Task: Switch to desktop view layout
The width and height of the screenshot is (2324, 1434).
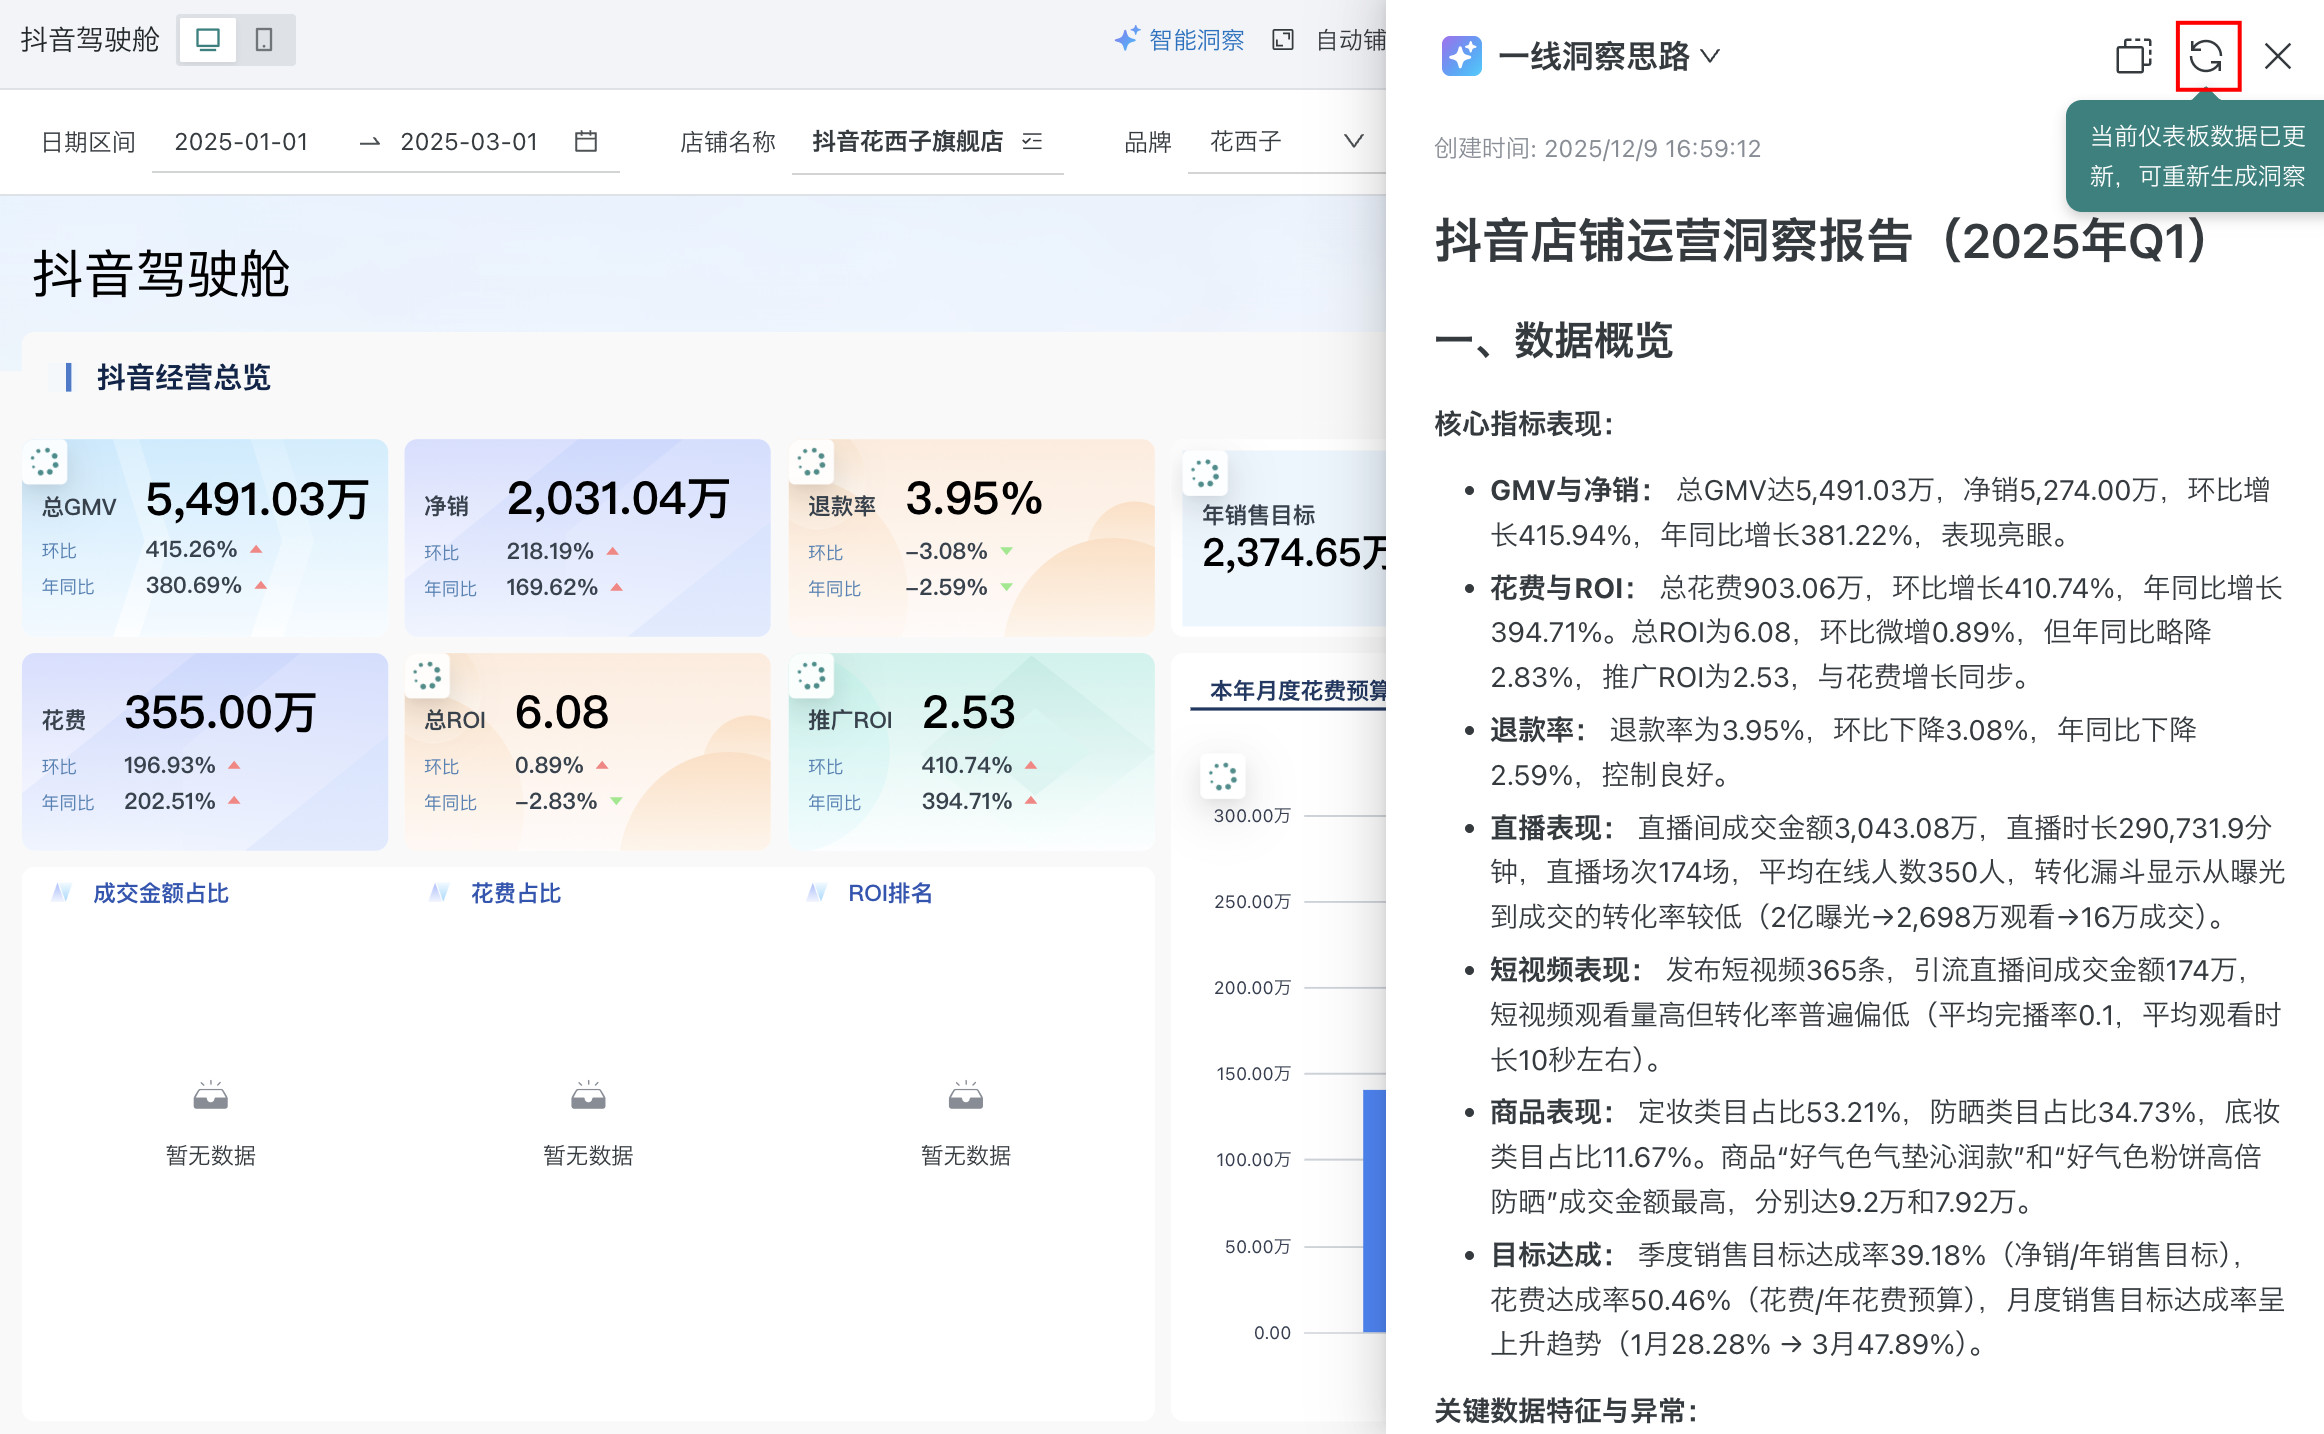Action: pos(208,40)
